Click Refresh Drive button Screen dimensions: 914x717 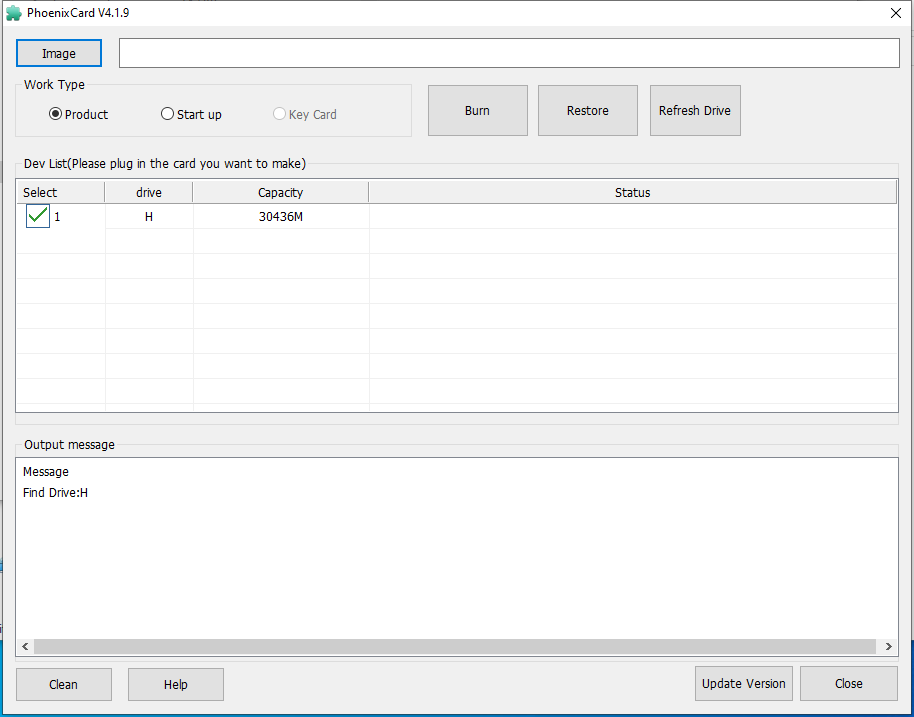tap(695, 111)
